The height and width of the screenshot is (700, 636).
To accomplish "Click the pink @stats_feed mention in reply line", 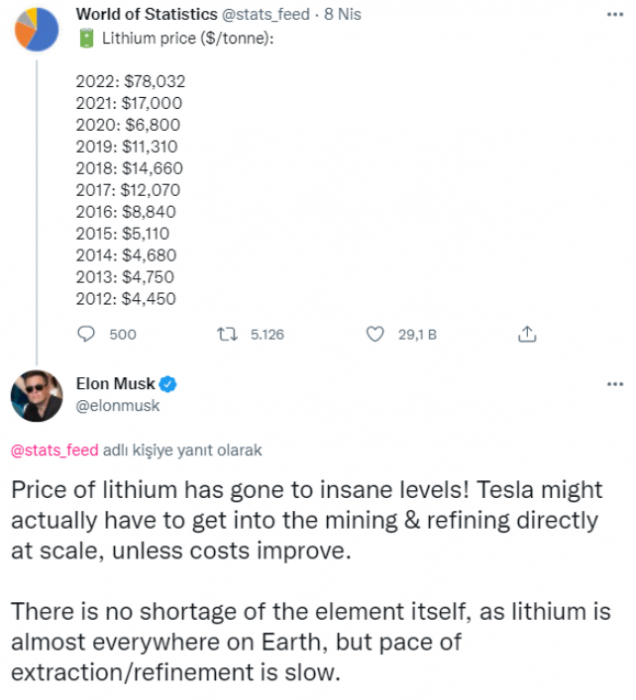I will tap(54, 450).
